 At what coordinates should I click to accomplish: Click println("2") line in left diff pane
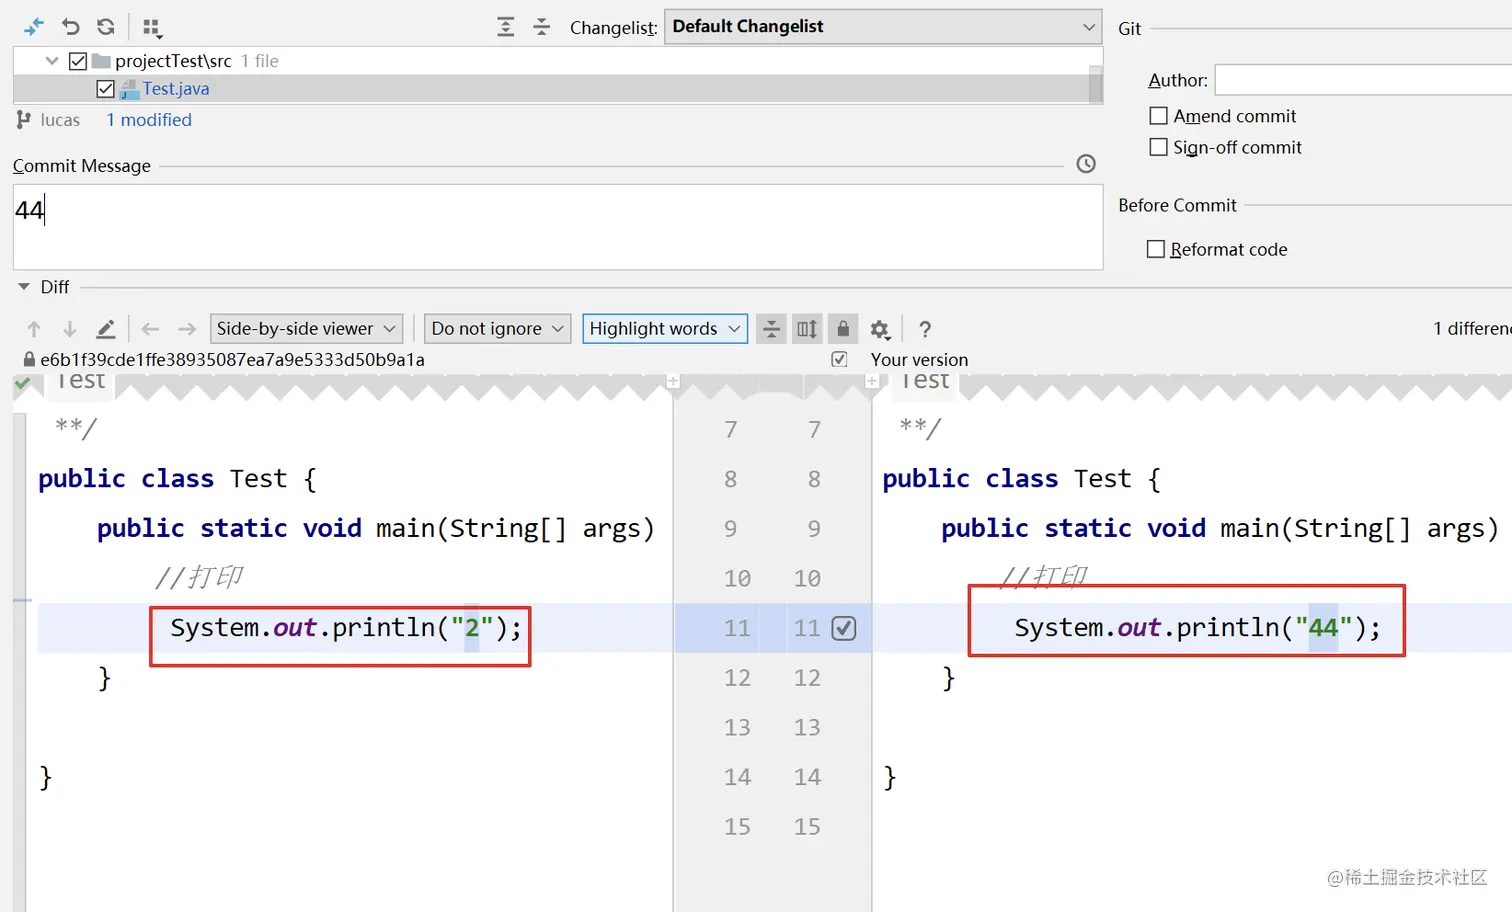click(x=346, y=628)
